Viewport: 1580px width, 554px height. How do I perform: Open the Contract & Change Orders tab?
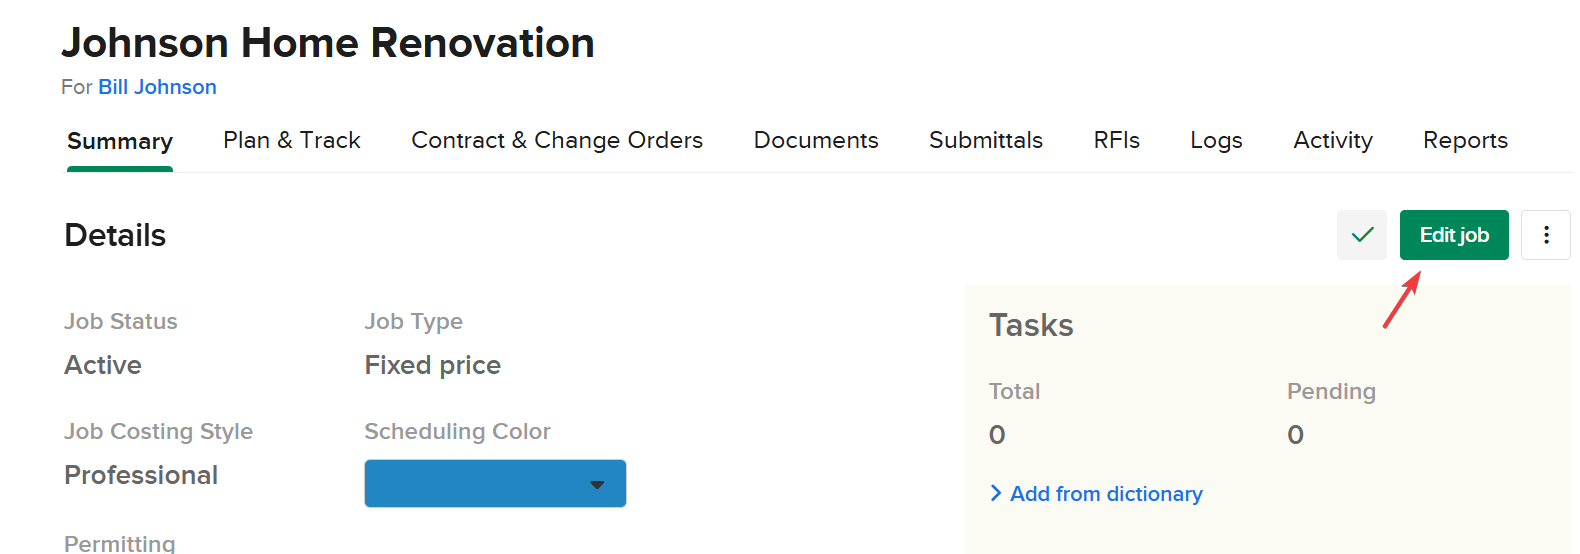[556, 140]
